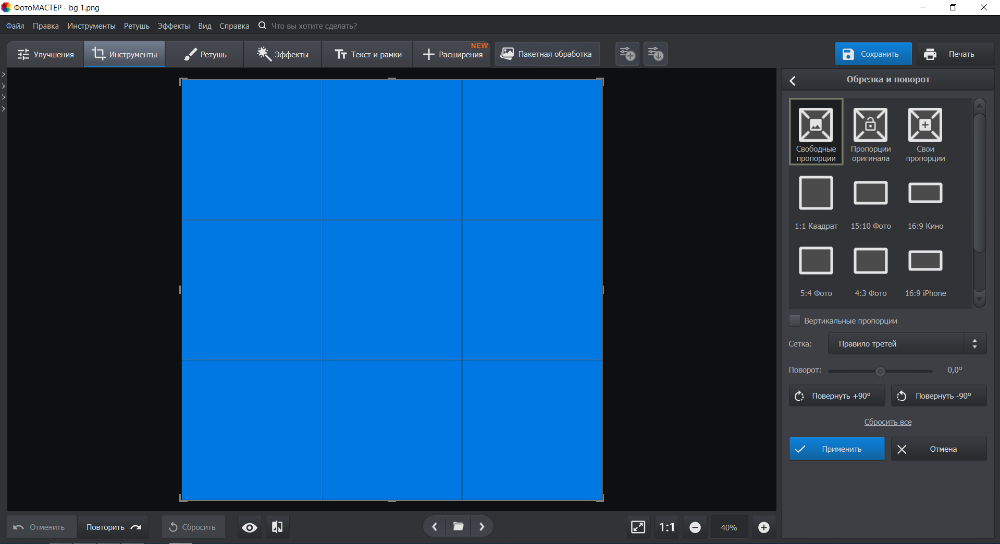Select the Свободные пропорции crop mode

pos(816,125)
